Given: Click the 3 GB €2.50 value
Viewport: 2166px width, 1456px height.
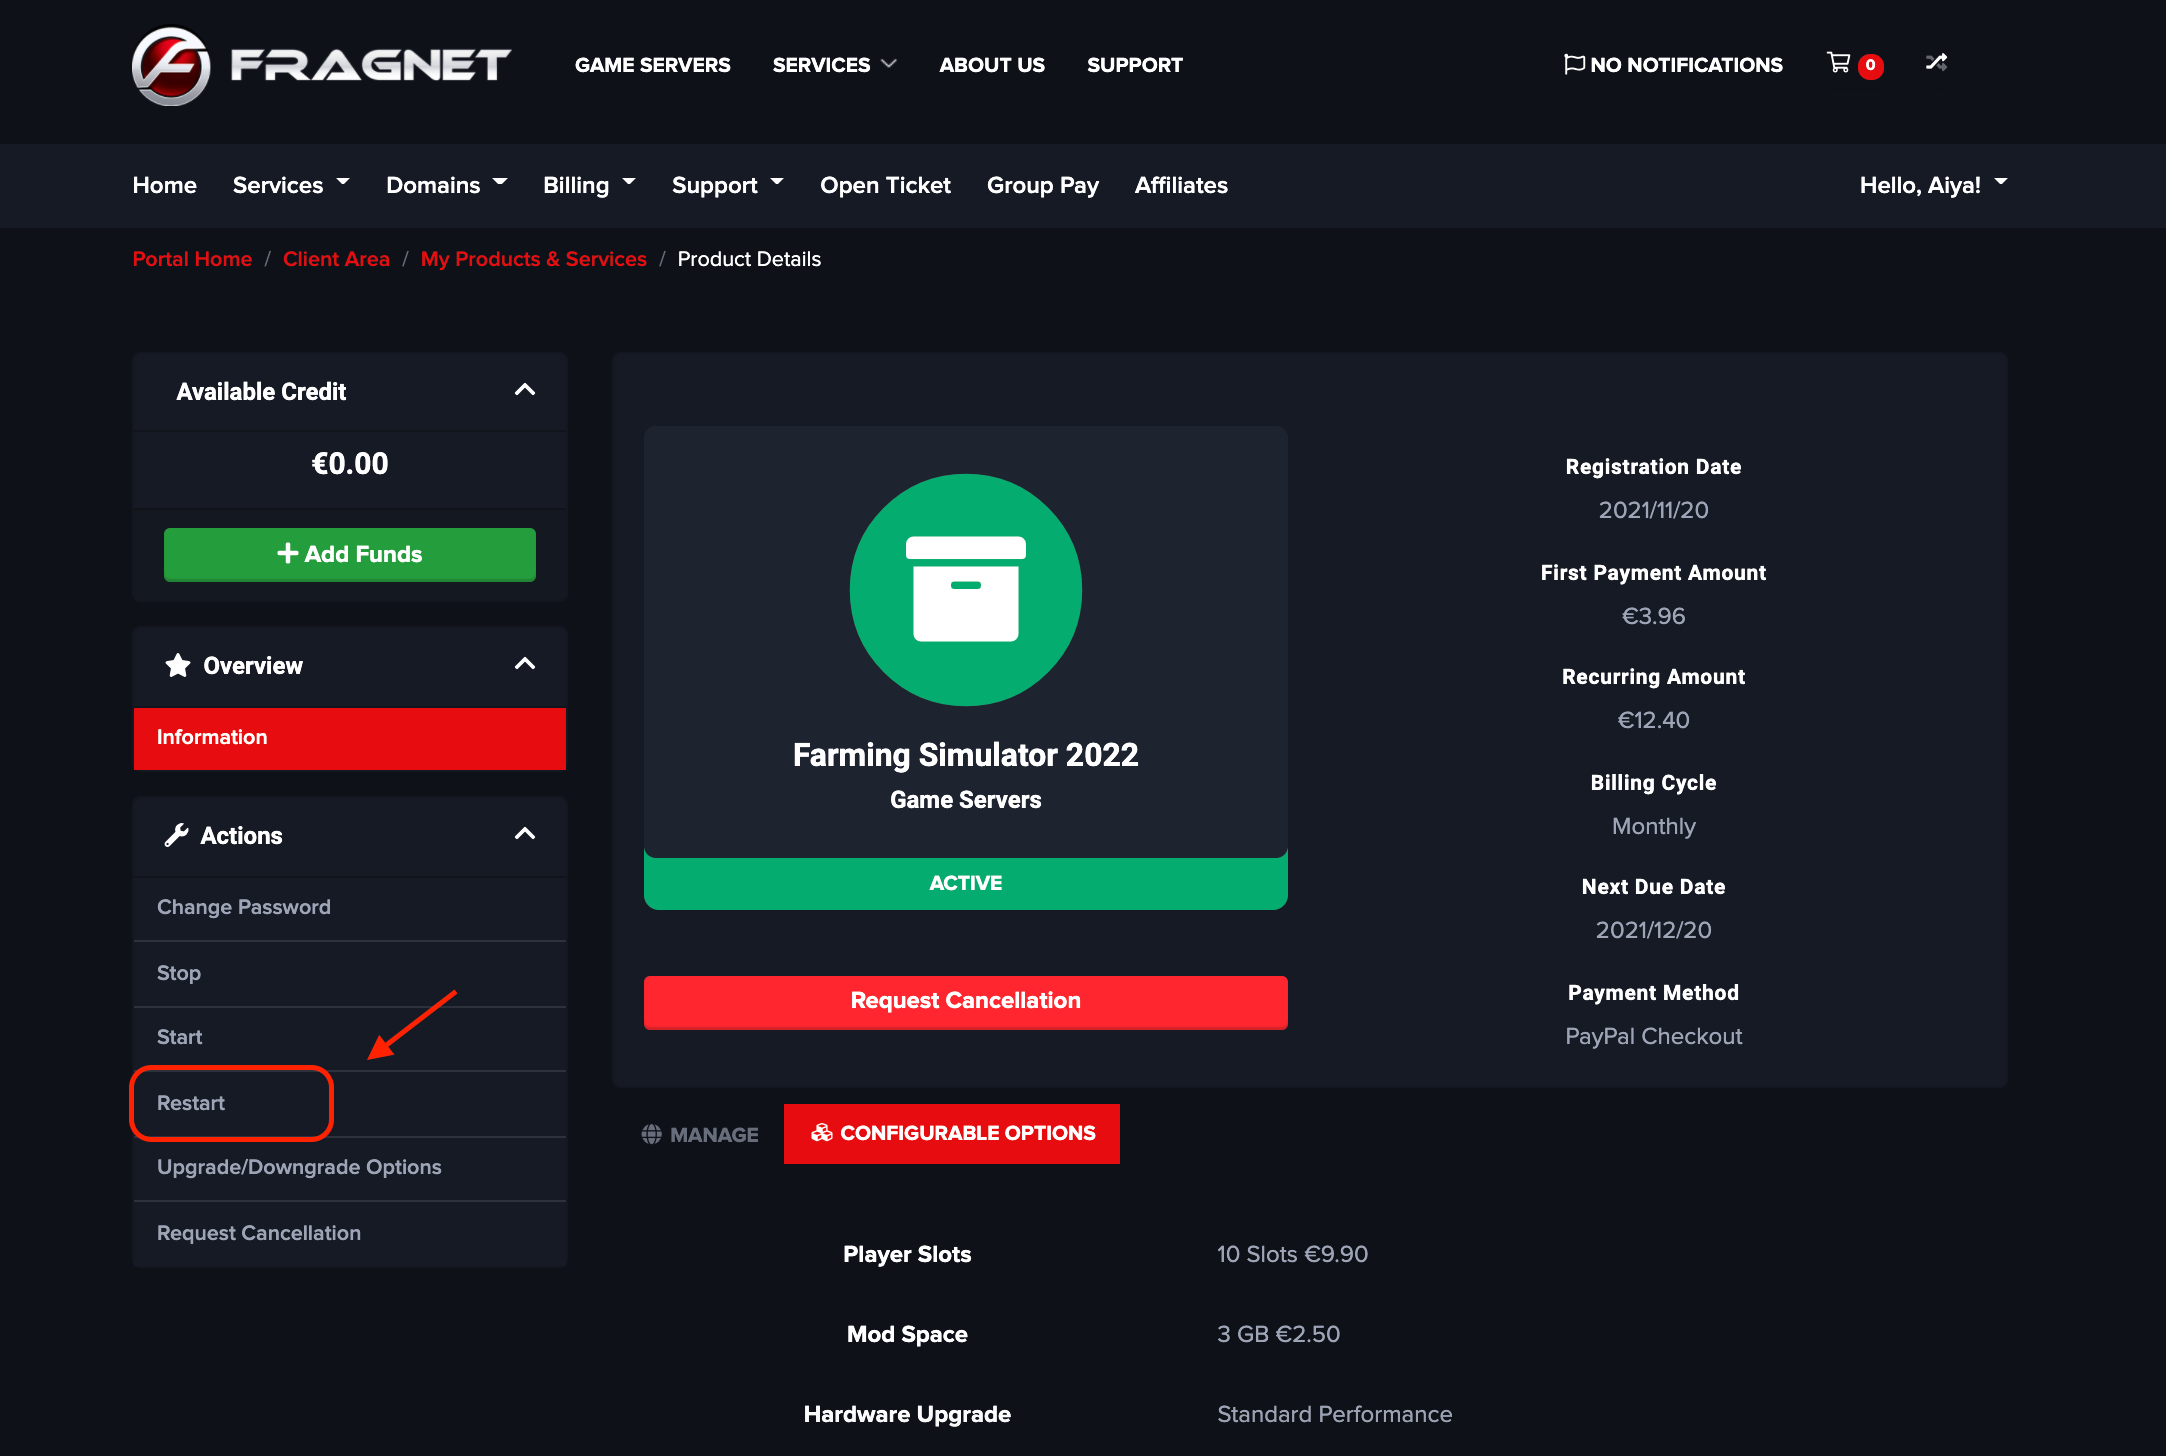Looking at the screenshot, I should (x=1278, y=1334).
